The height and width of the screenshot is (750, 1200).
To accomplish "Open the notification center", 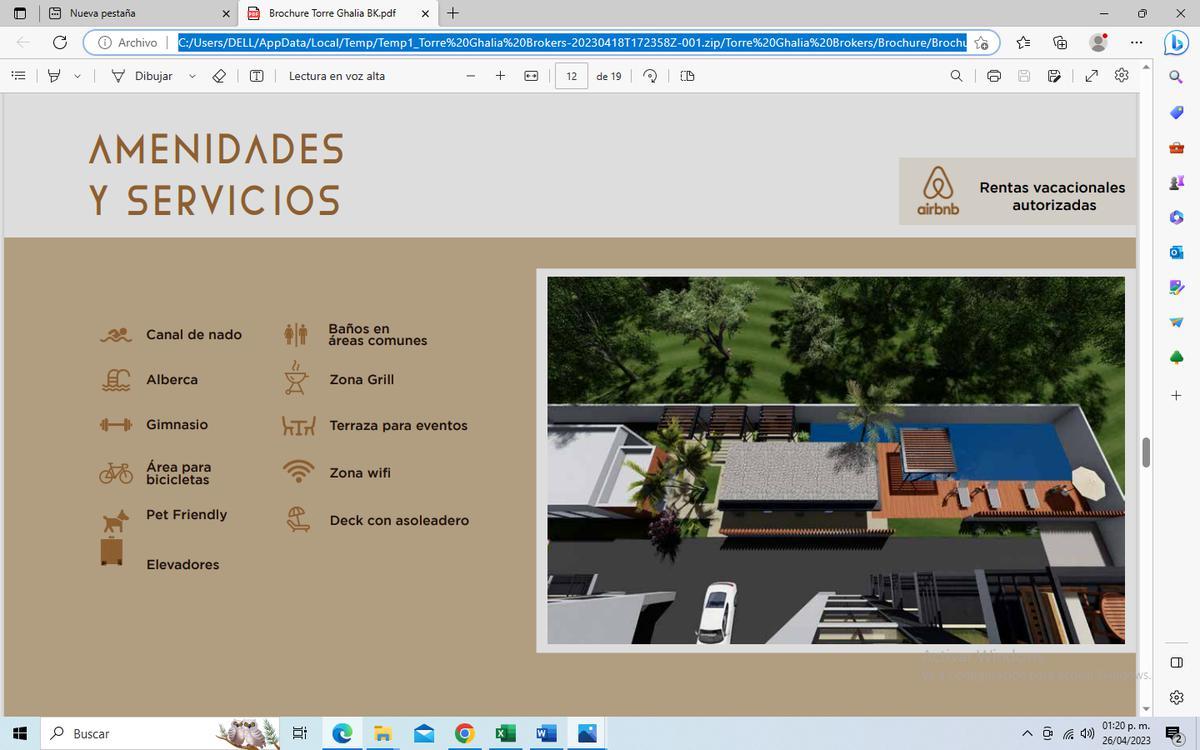I will click(x=1175, y=734).
